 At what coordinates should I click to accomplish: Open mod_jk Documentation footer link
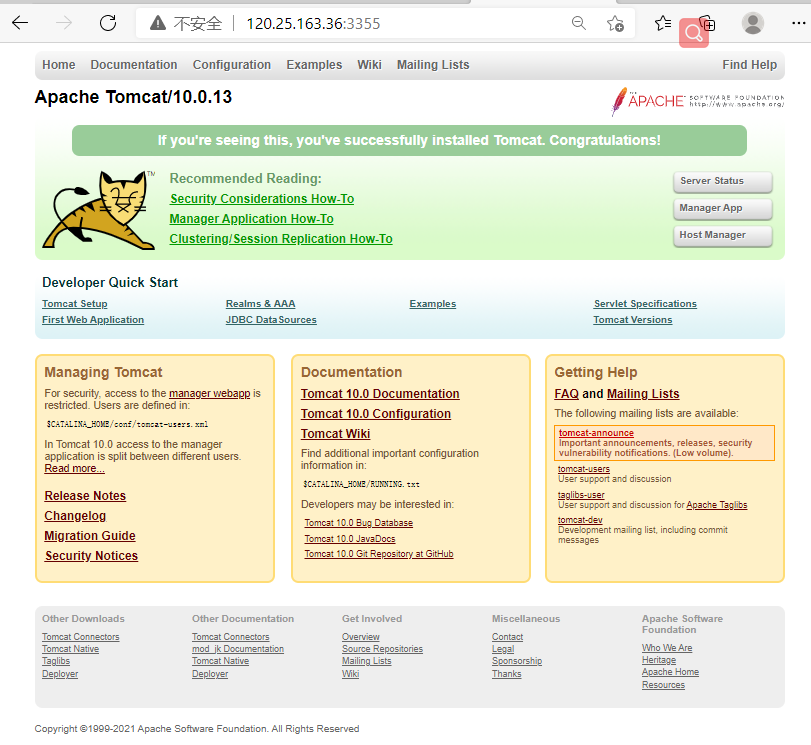[x=238, y=649]
